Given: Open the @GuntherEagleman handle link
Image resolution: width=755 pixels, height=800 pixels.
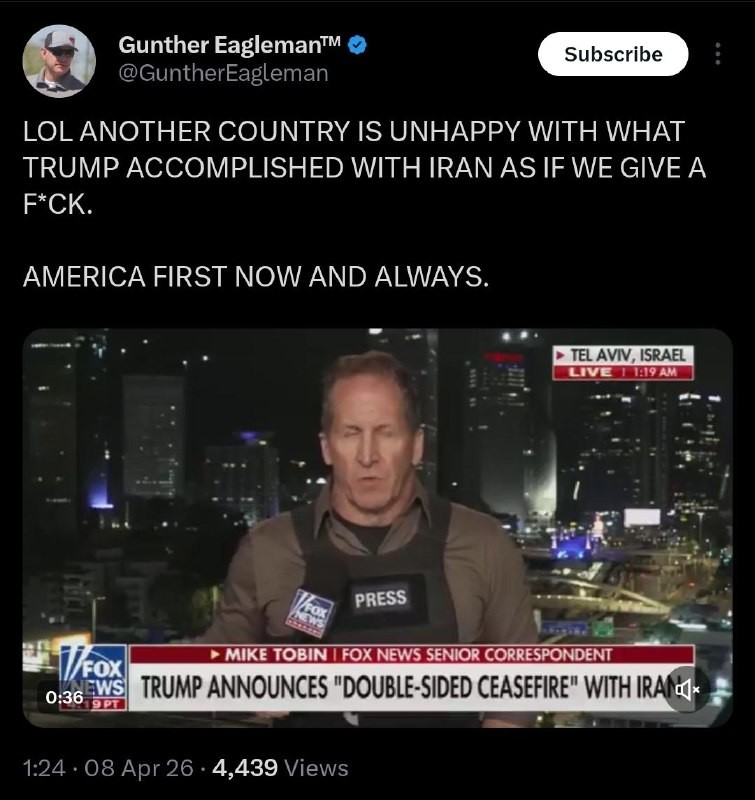Looking at the screenshot, I should click(223, 73).
